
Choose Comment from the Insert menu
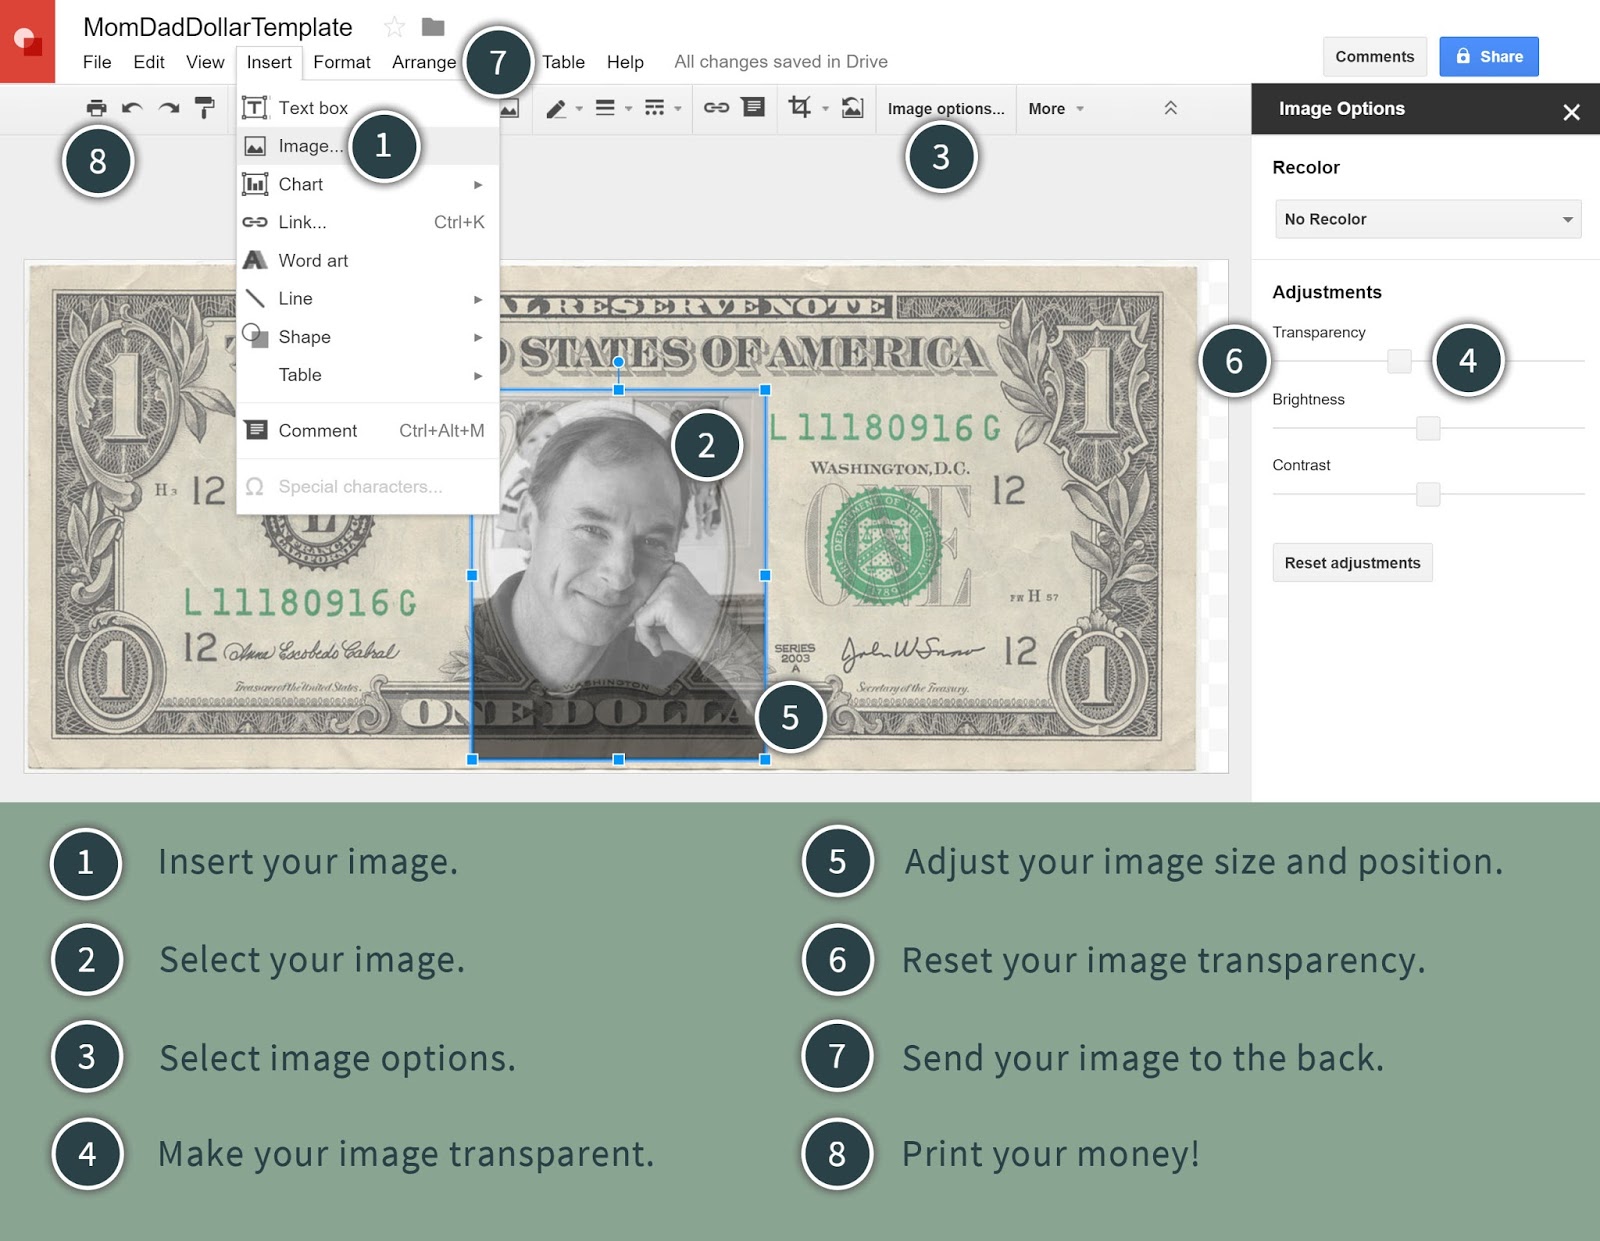click(x=368, y=430)
